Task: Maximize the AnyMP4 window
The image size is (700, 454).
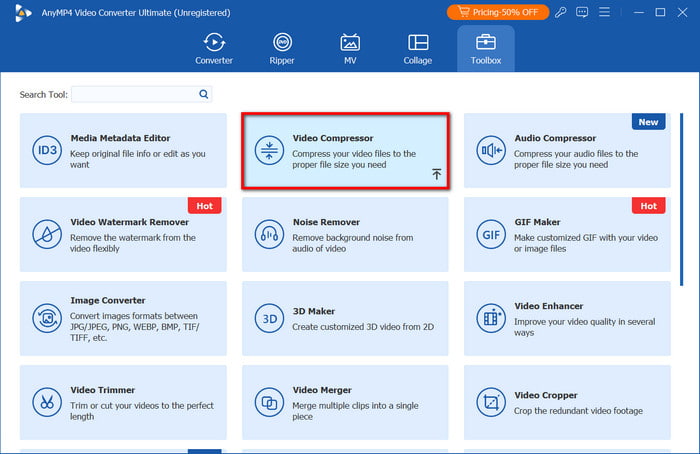Action: (x=660, y=12)
